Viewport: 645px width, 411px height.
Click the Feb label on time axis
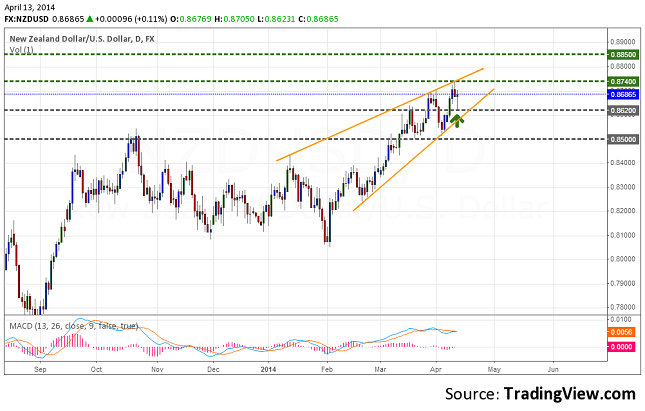(x=327, y=369)
